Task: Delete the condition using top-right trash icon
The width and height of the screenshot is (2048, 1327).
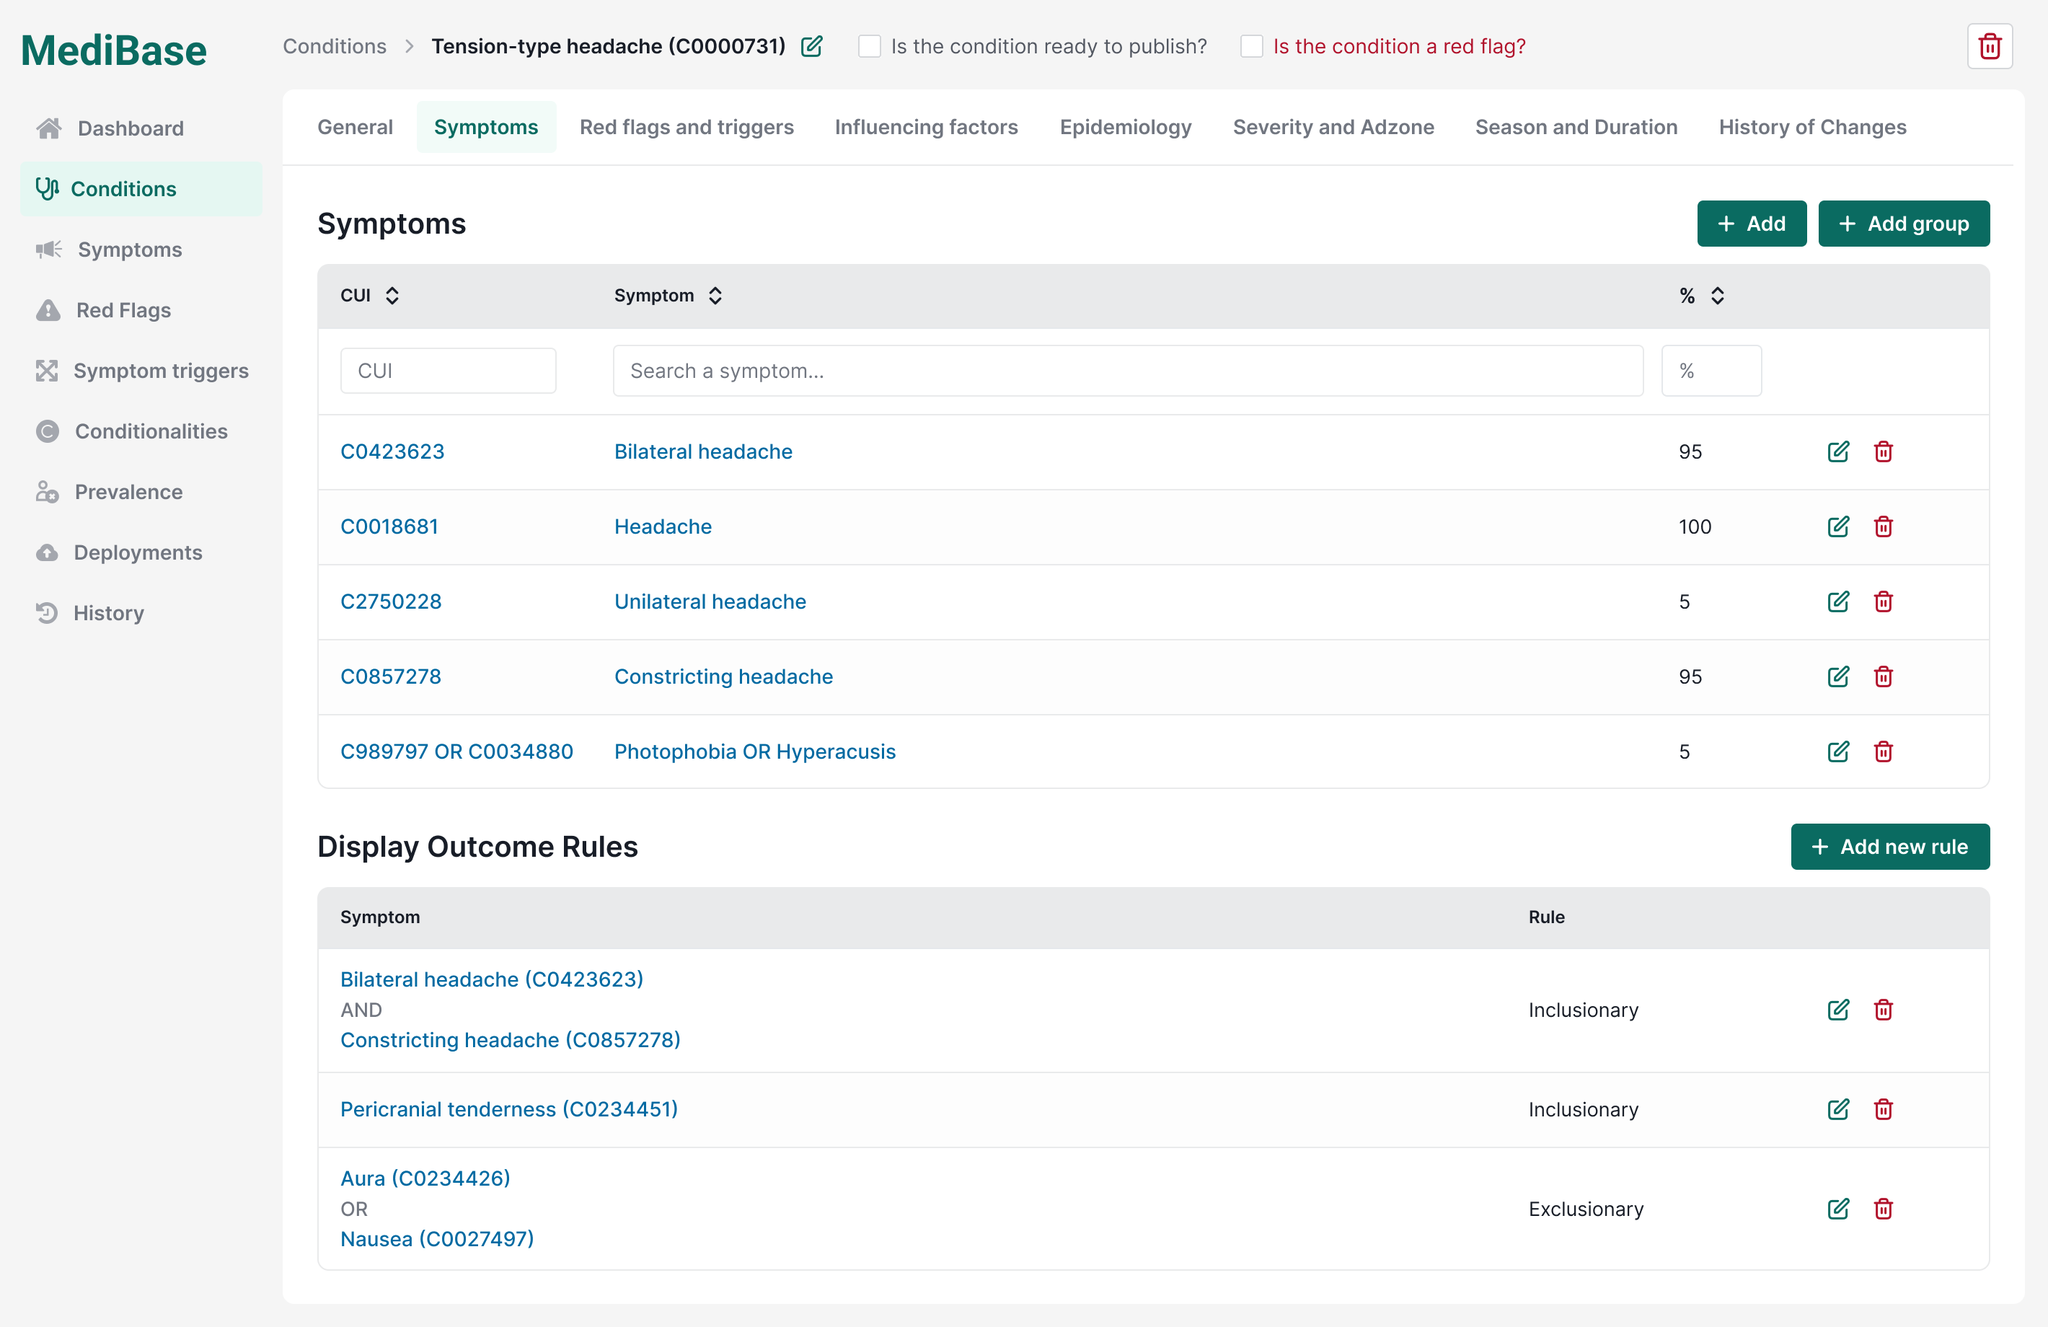Action: click(1989, 46)
